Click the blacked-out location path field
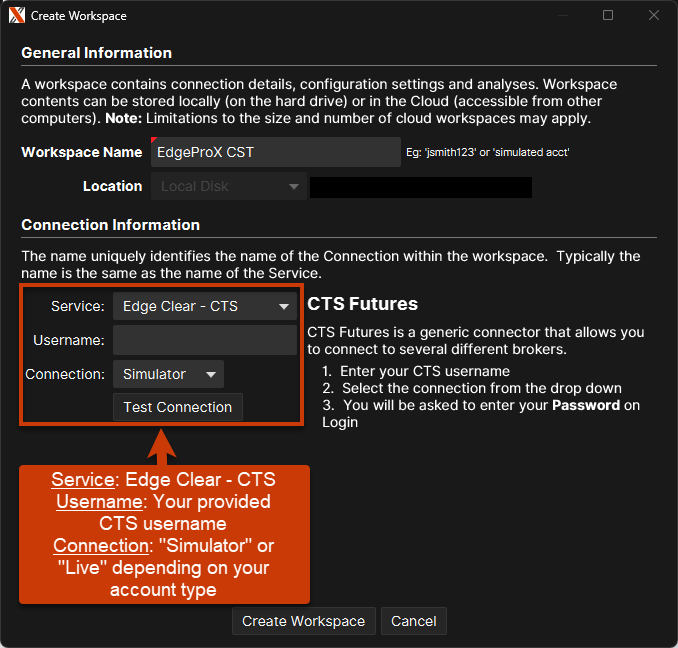Viewport: 678px width, 648px height. [420, 187]
